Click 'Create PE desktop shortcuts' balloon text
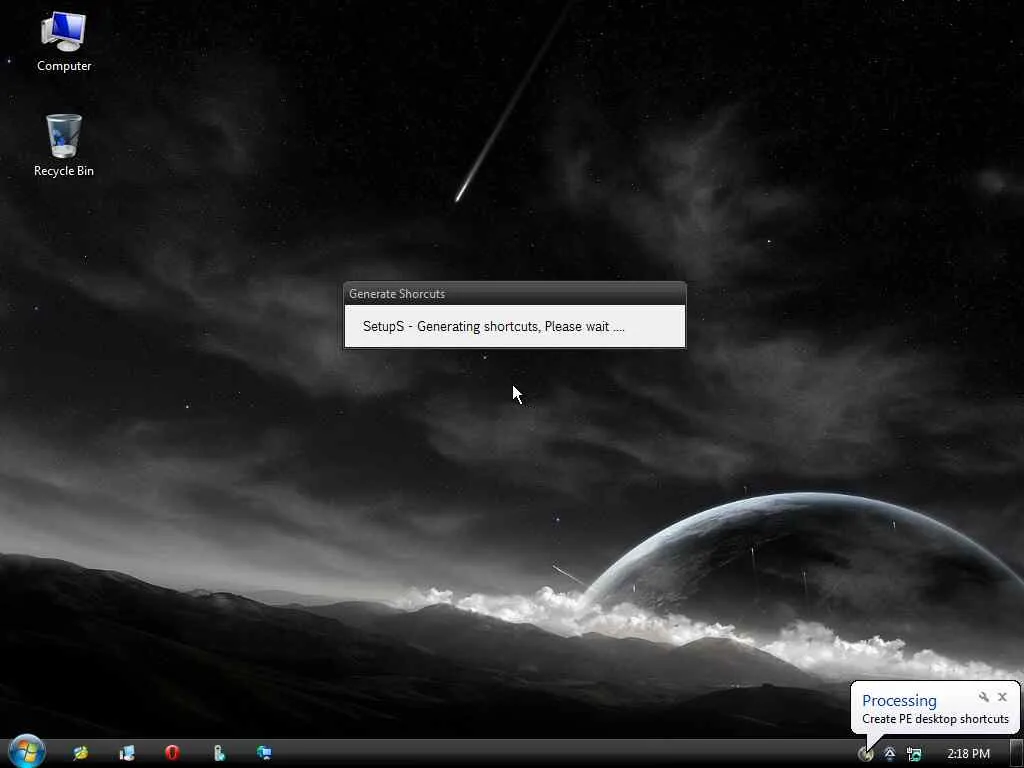Viewport: 1024px width, 768px height. click(x=935, y=718)
